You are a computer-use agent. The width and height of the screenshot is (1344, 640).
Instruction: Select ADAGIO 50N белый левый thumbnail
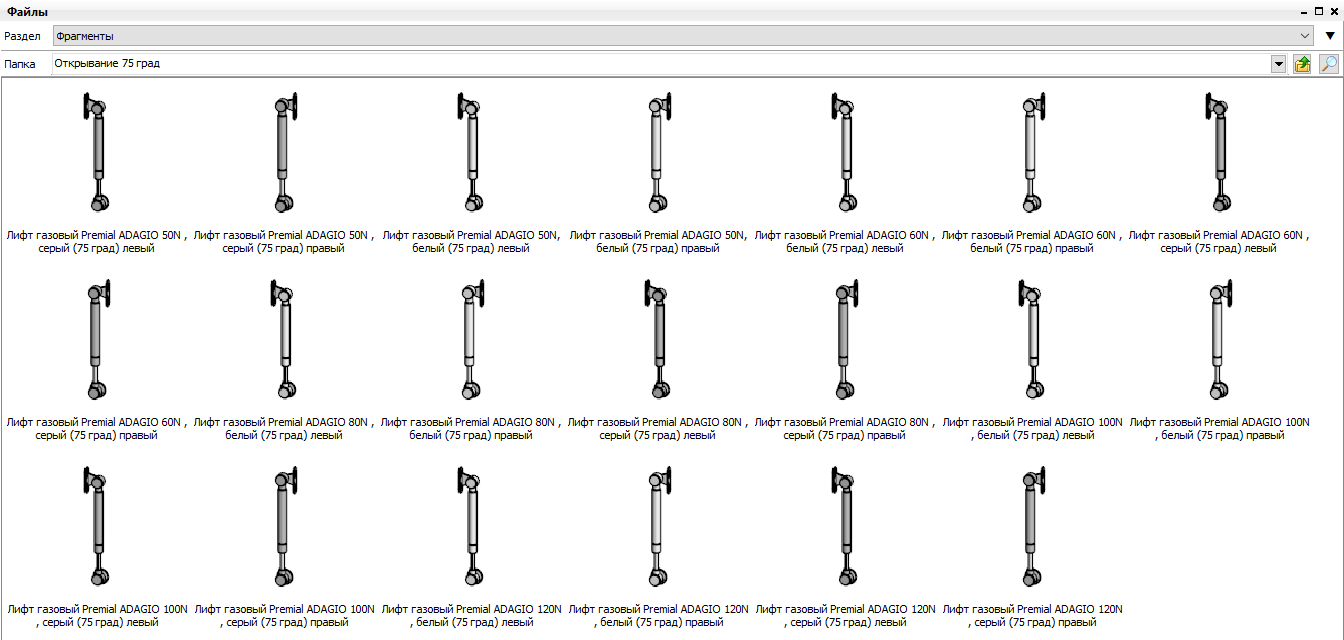(x=471, y=152)
